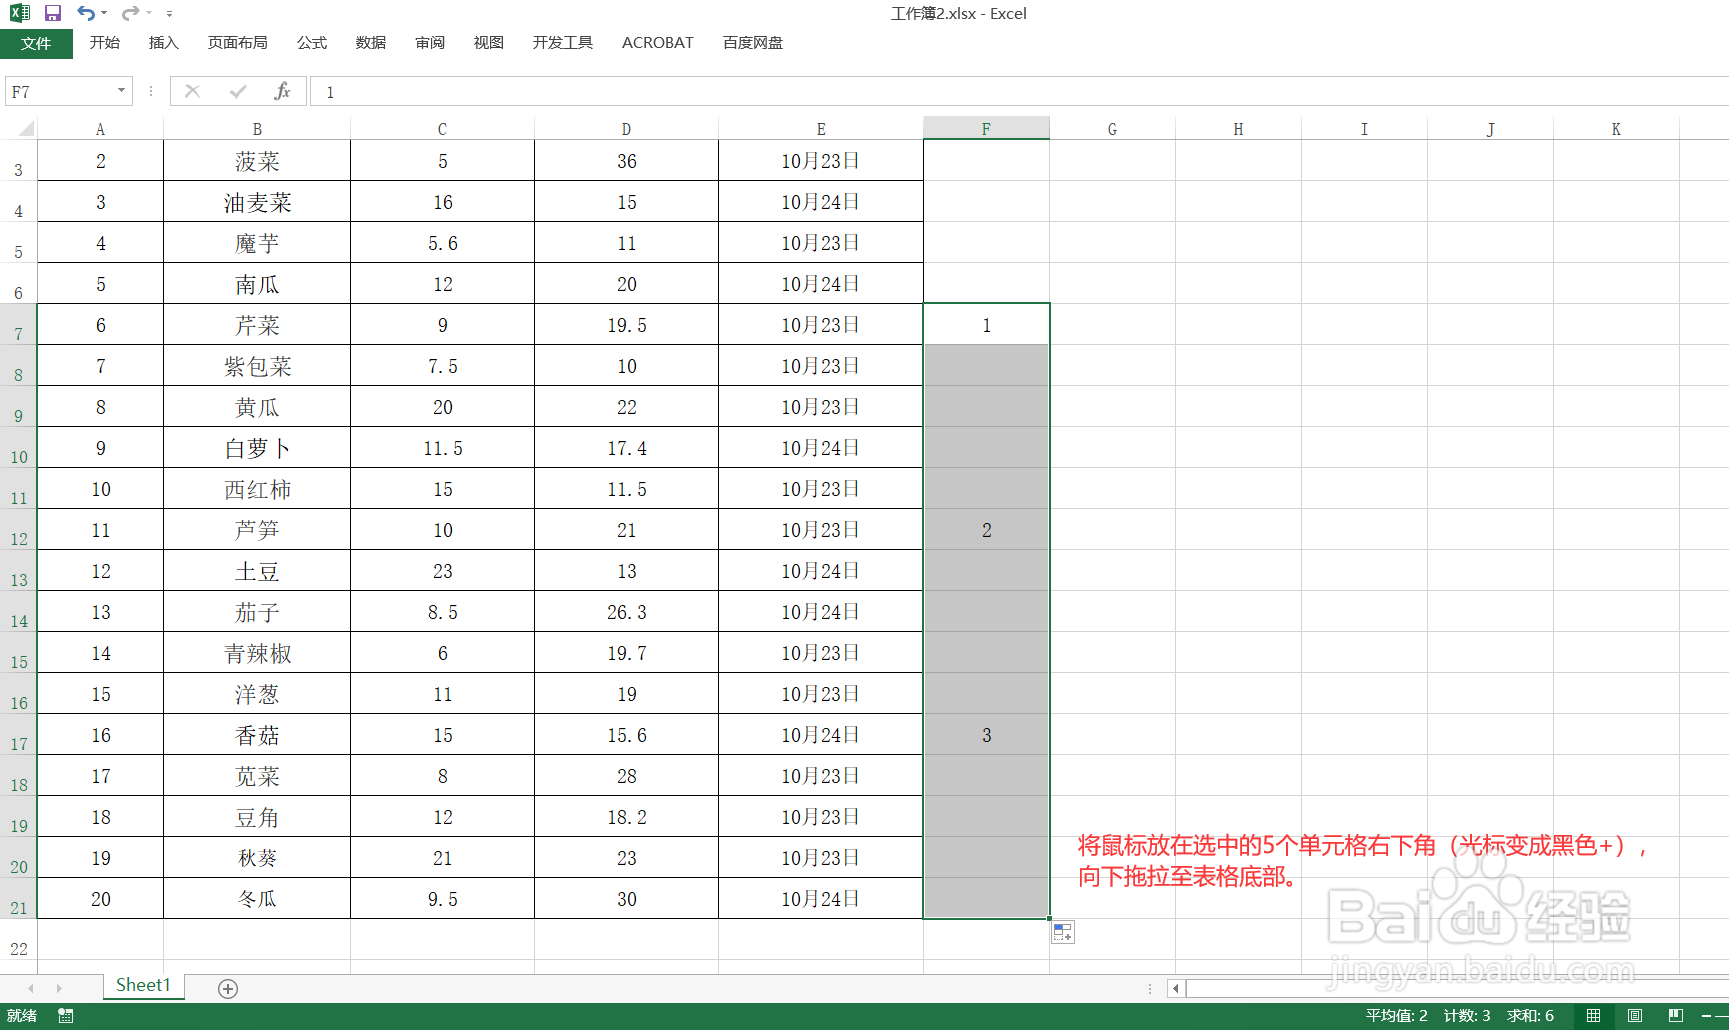The width and height of the screenshot is (1729, 1030).
Task: Open the 页面布局 tab
Action: [x=238, y=42]
